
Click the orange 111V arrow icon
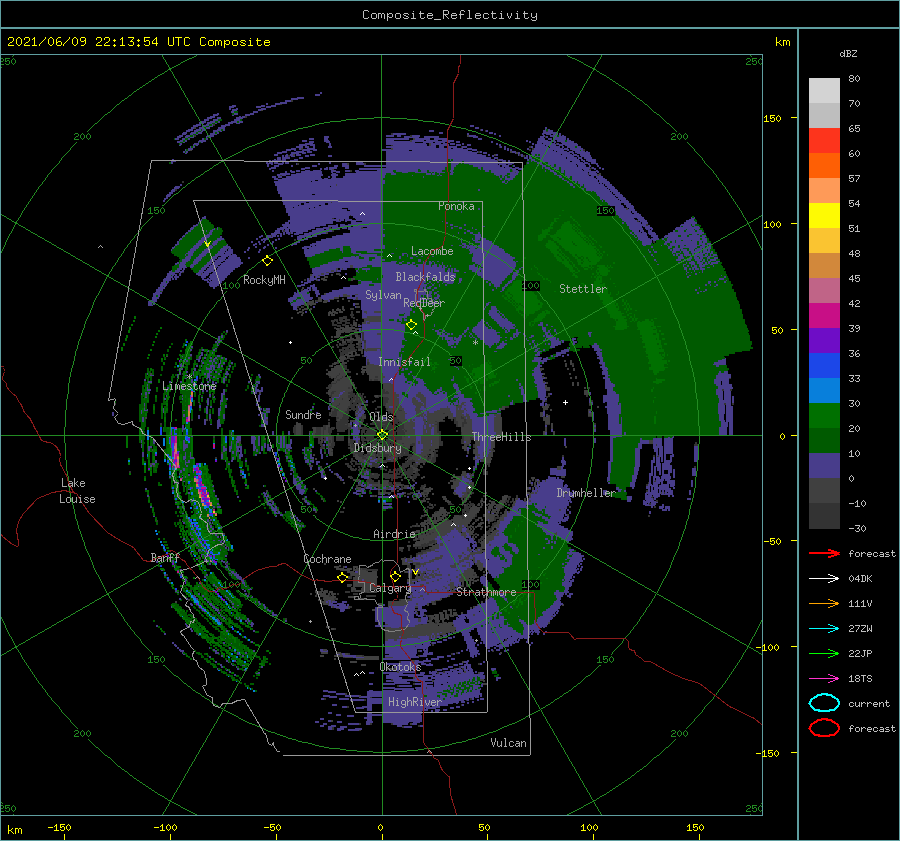(824, 603)
